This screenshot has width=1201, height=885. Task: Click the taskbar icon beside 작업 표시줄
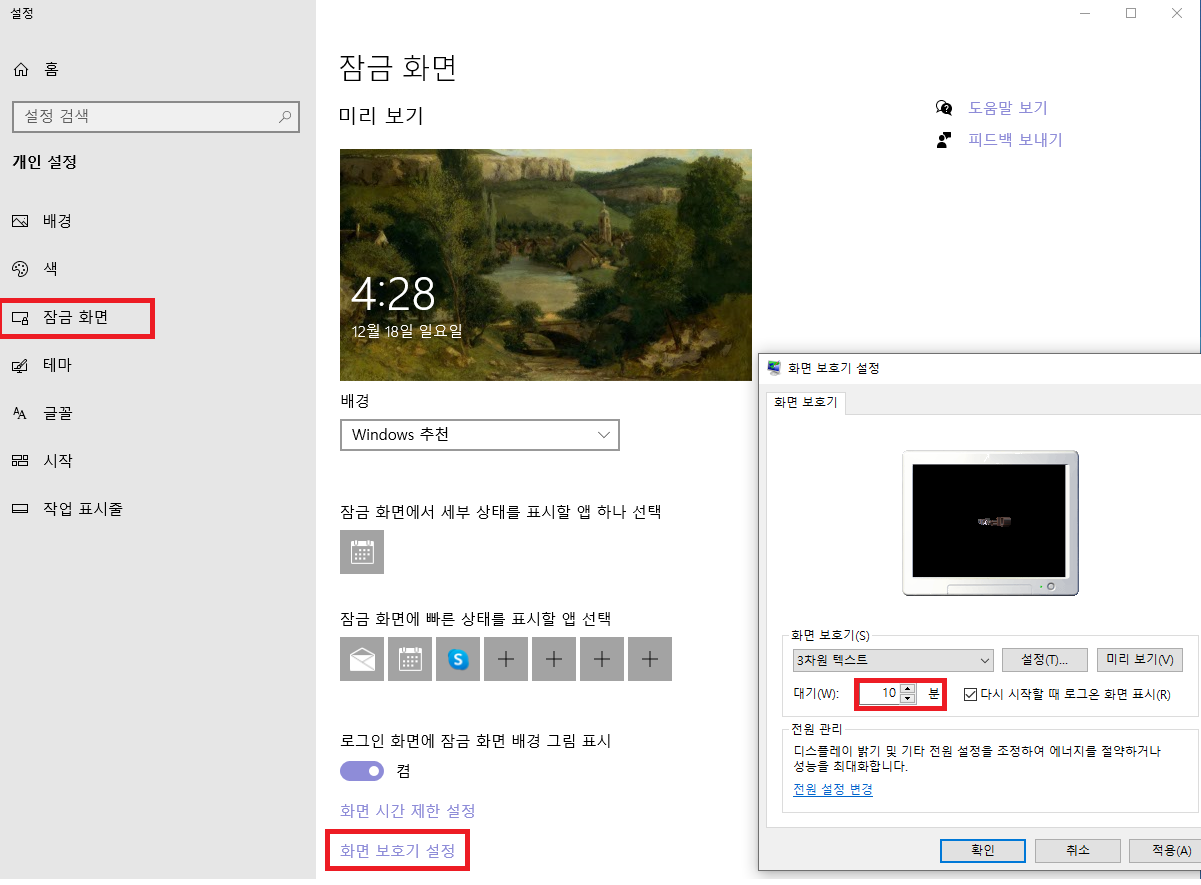click(x=20, y=509)
